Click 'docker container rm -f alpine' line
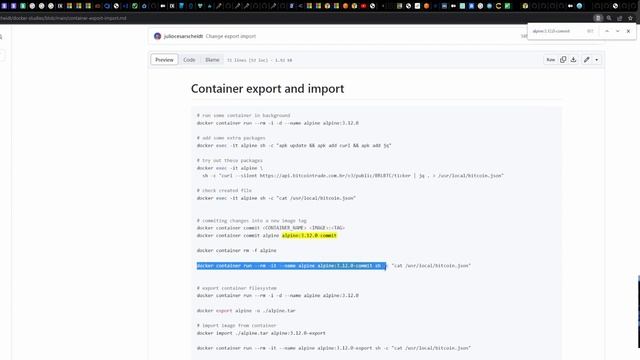Image resolution: width=640 pixels, height=360 pixels. (236, 251)
